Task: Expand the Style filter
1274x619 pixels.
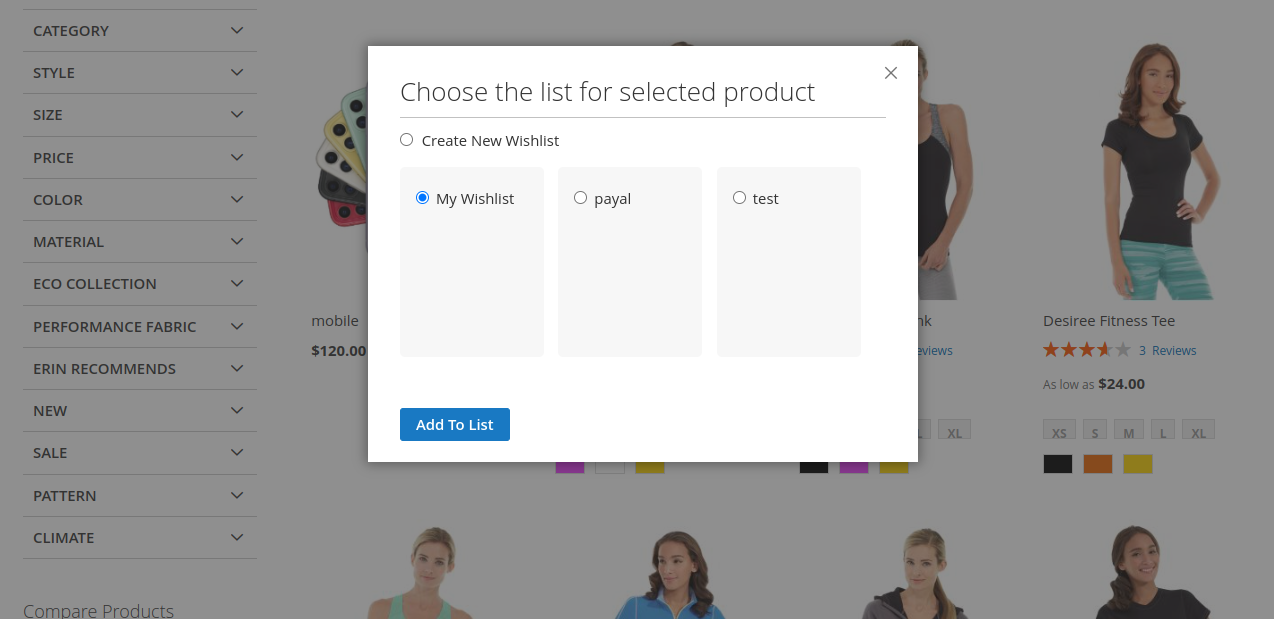Action: coord(140,73)
